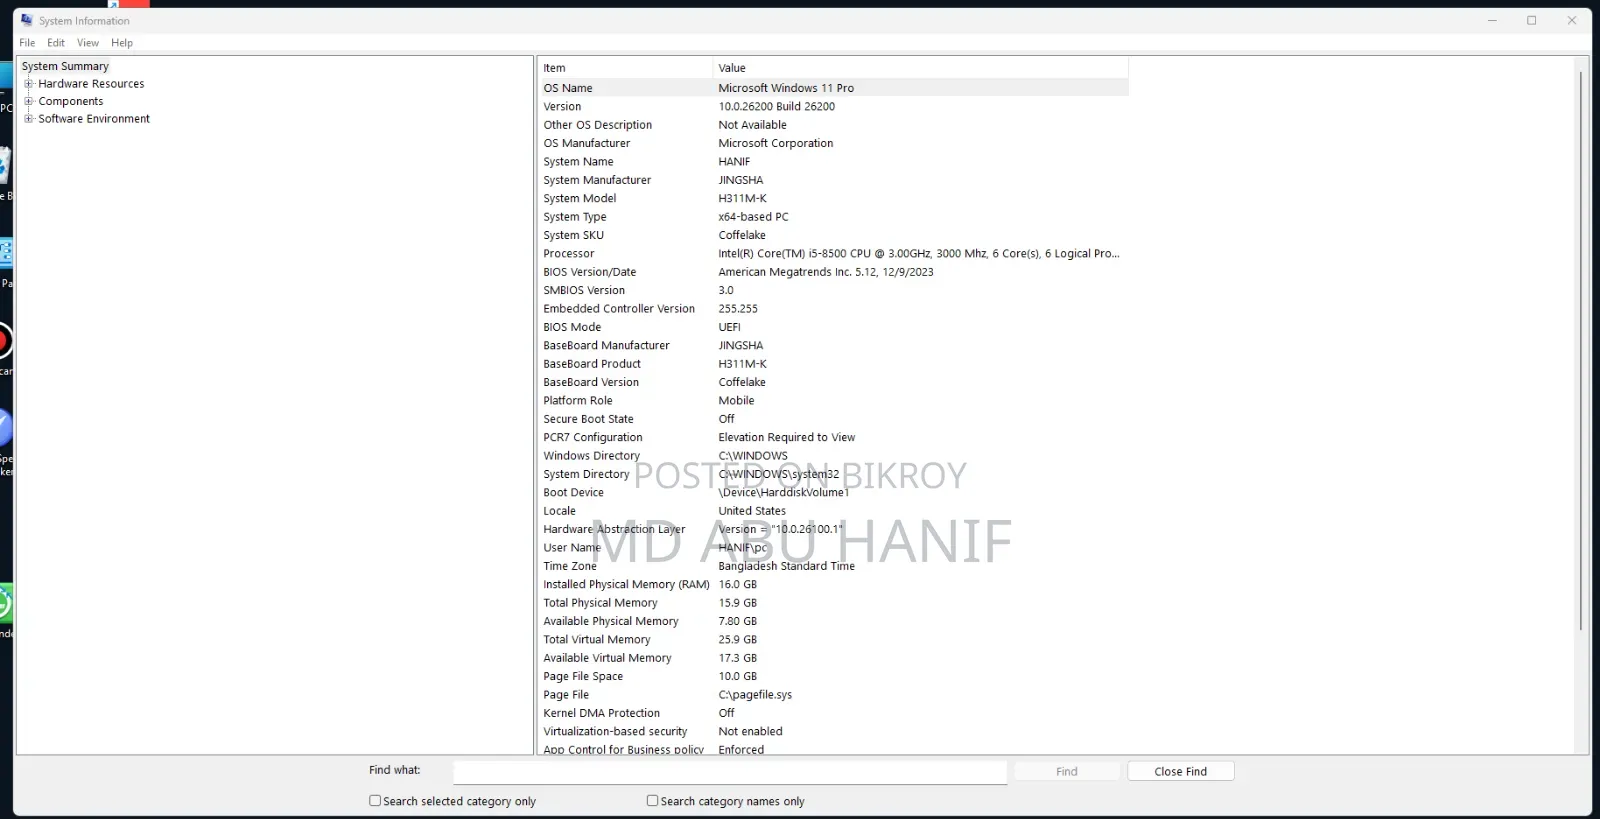Screen dimensions: 1600x819
Task: Click the Microsoft Windows 11 Pro value
Action: [x=786, y=88]
